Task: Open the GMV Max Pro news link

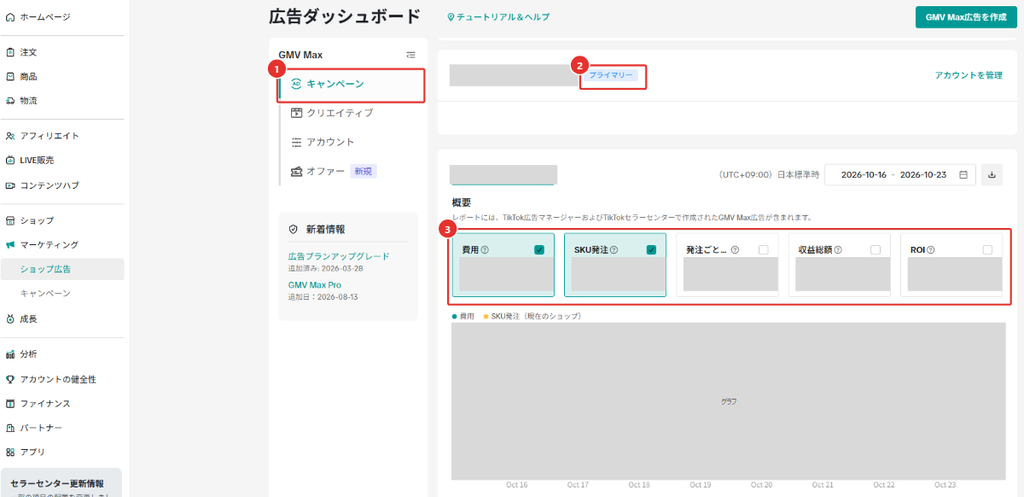Action: 315,285
